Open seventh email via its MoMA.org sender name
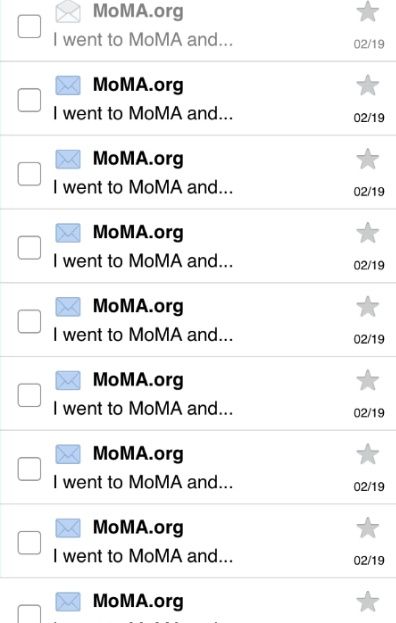The width and height of the screenshot is (396, 623). 138,454
